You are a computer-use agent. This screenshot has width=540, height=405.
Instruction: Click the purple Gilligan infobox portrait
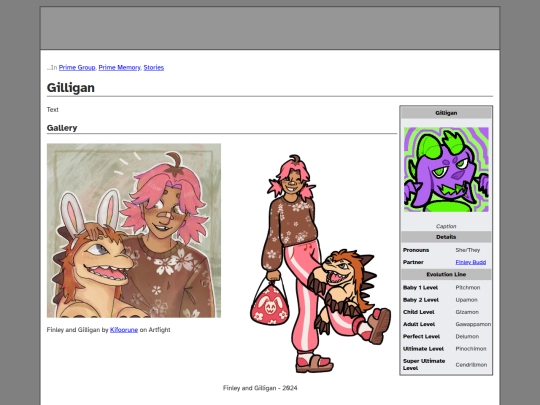(446, 169)
